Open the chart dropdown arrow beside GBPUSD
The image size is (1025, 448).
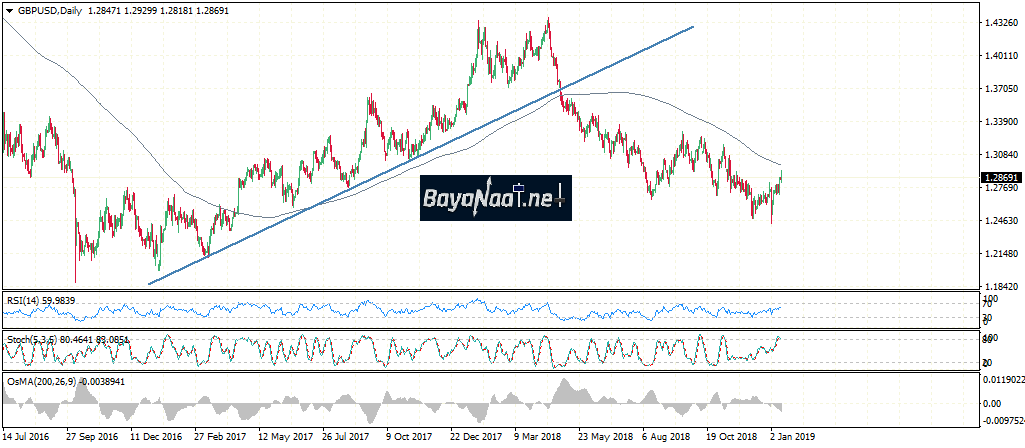[8, 9]
